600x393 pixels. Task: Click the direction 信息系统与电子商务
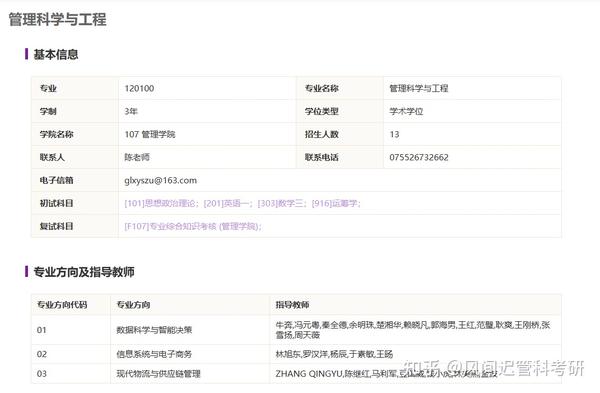pyautogui.click(x=154, y=354)
